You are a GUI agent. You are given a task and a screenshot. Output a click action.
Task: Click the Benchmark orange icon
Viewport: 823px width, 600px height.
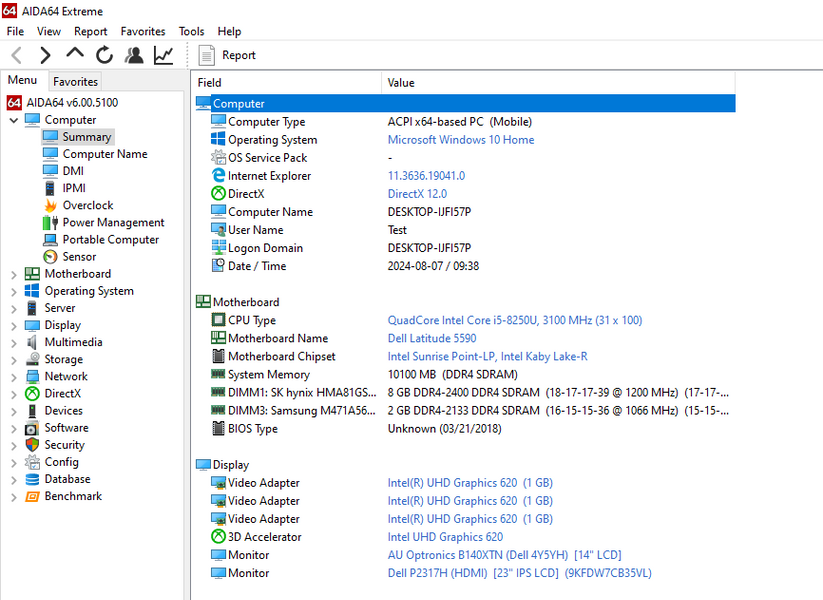(32, 496)
